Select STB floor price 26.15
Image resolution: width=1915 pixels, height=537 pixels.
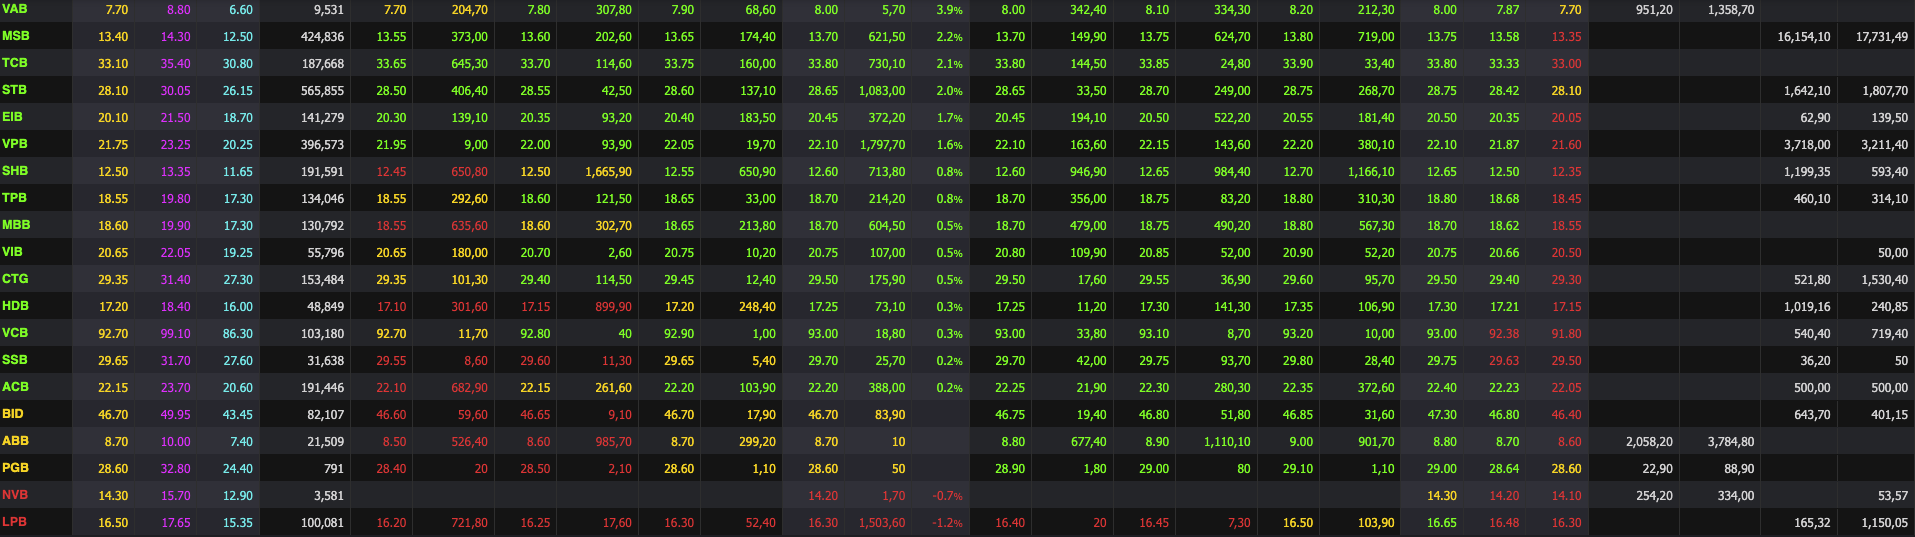coord(238,91)
